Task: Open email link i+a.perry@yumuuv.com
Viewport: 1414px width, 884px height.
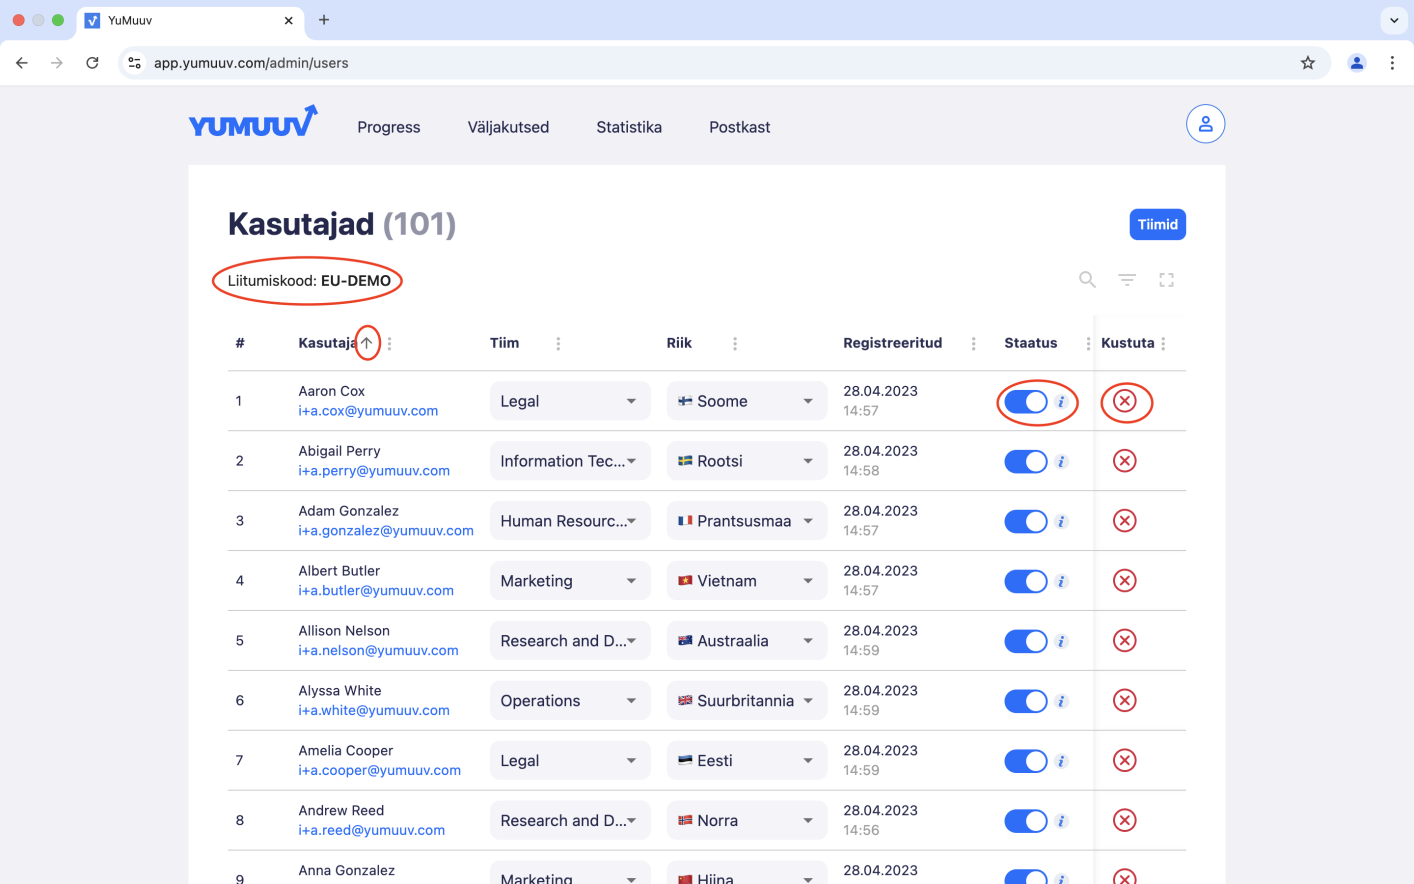Action: (374, 471)
